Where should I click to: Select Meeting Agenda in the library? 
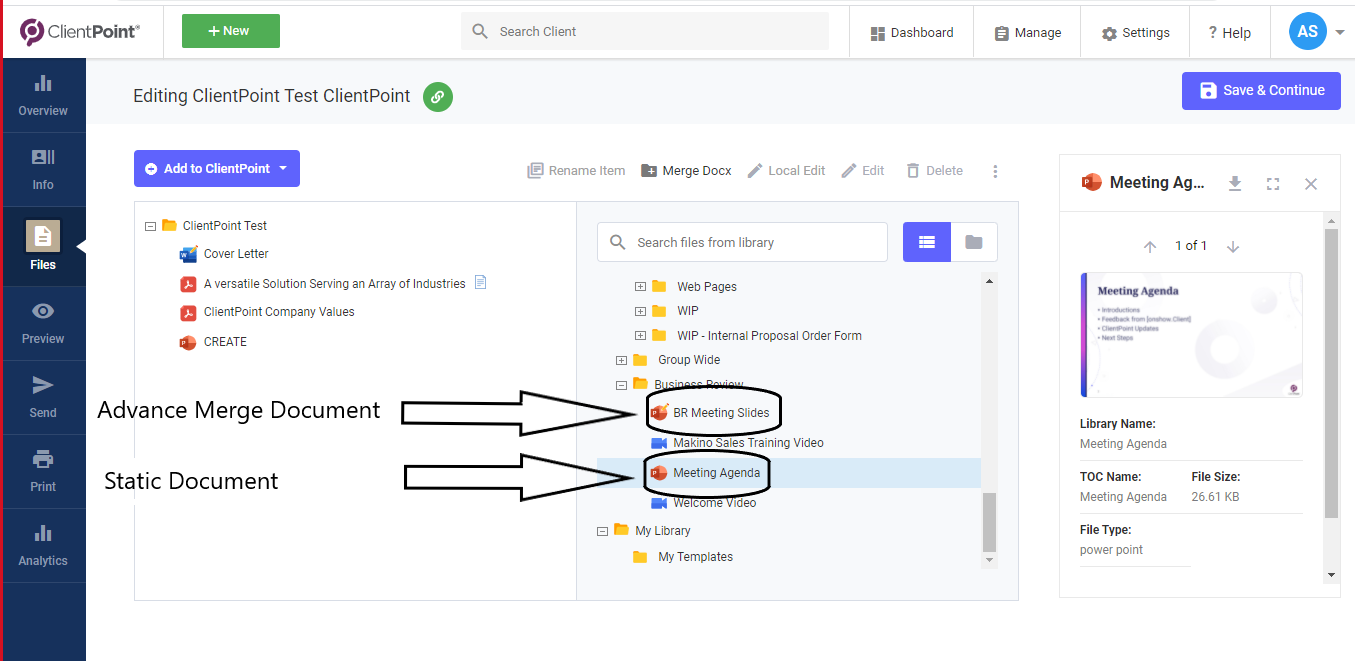(716, 473)
